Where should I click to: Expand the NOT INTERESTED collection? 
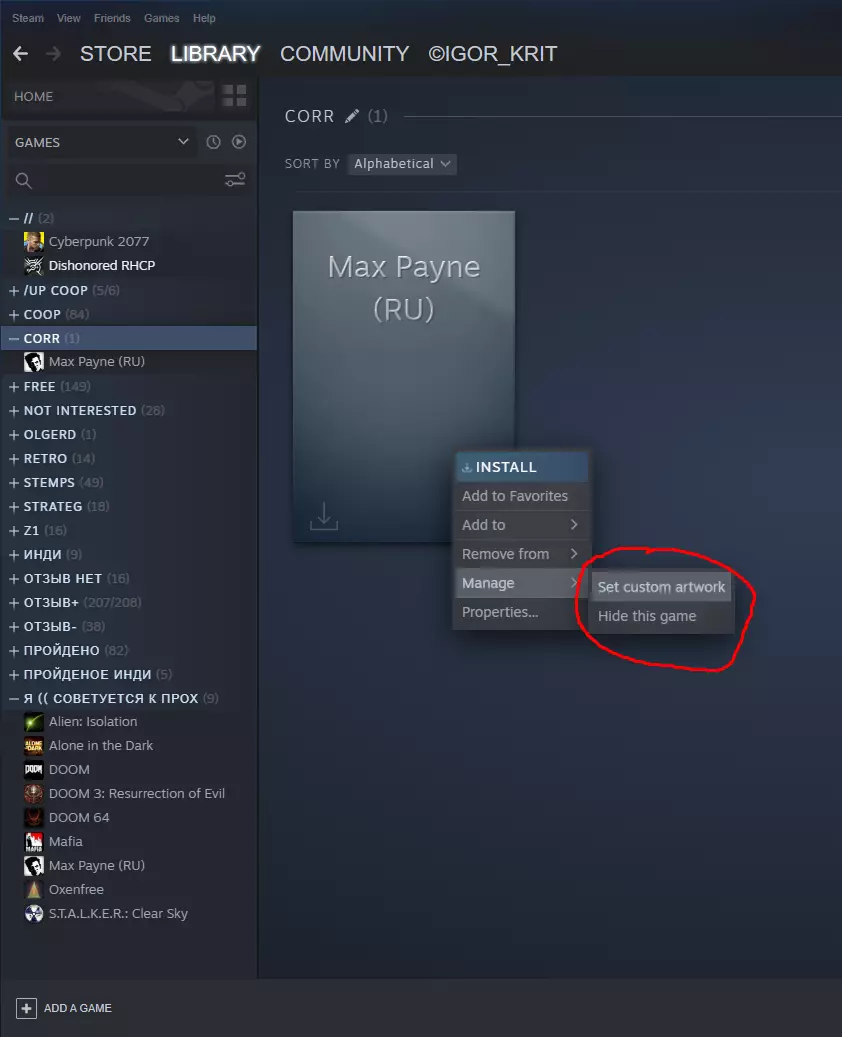click(14, 411)
